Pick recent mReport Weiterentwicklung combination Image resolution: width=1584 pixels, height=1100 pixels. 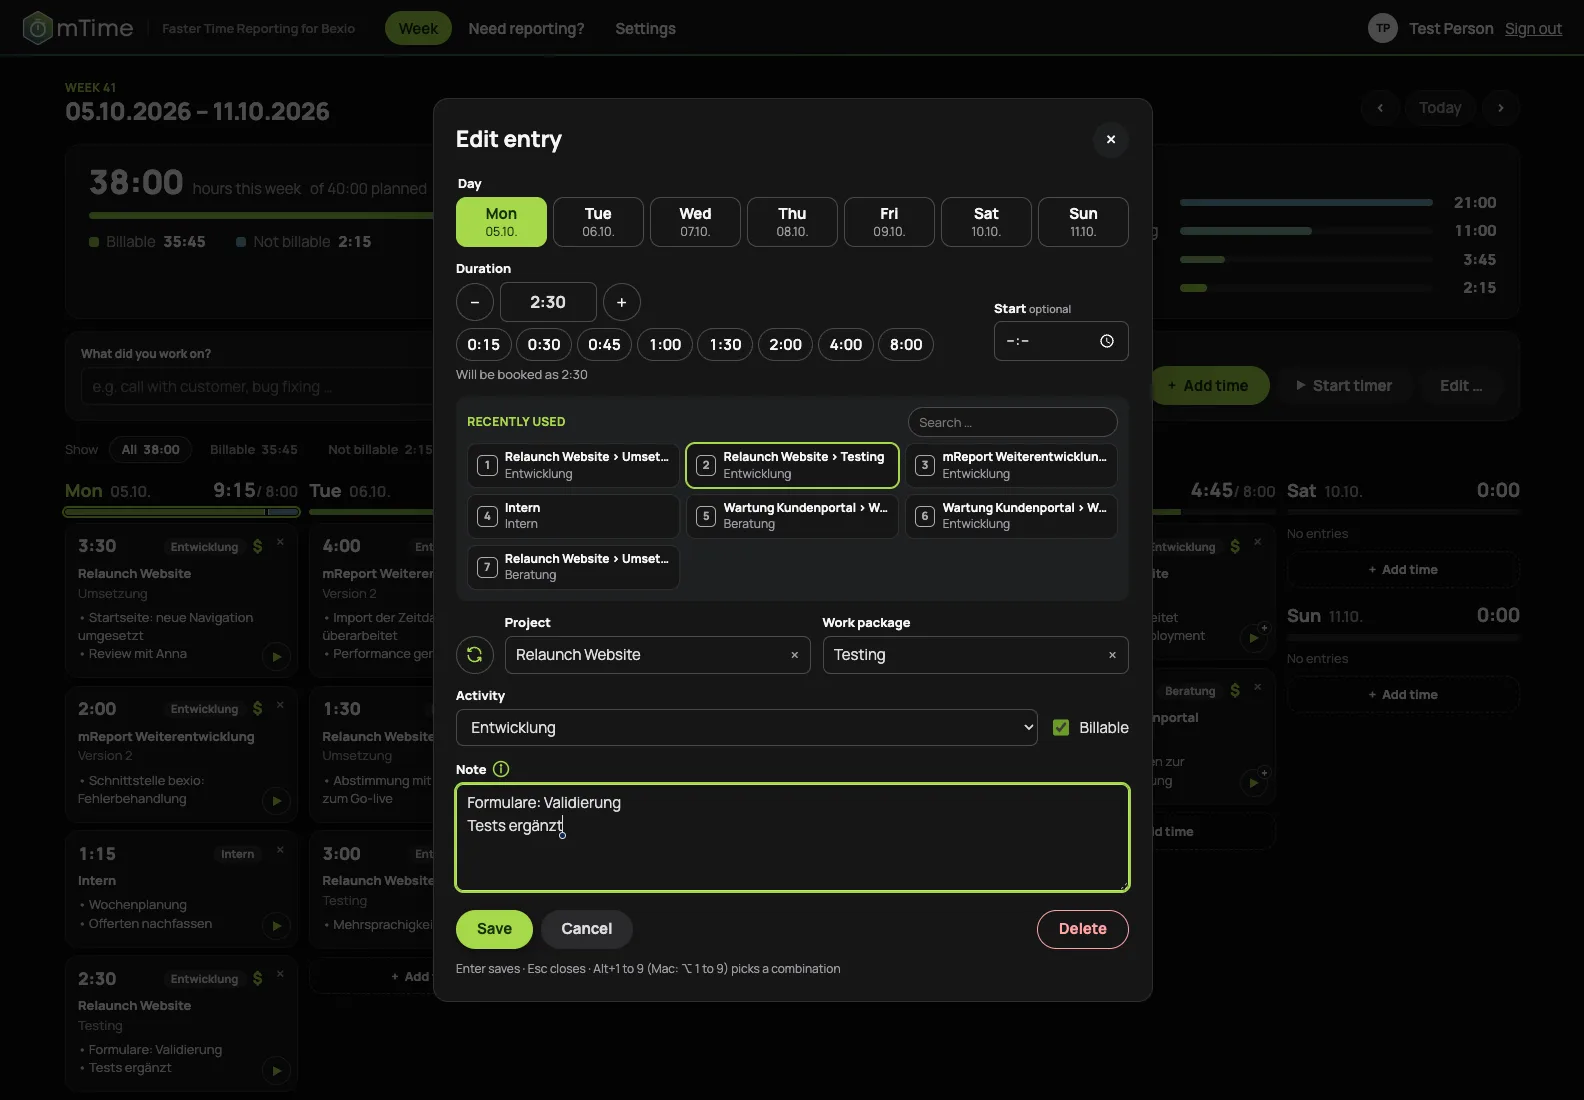[1011, 465]
